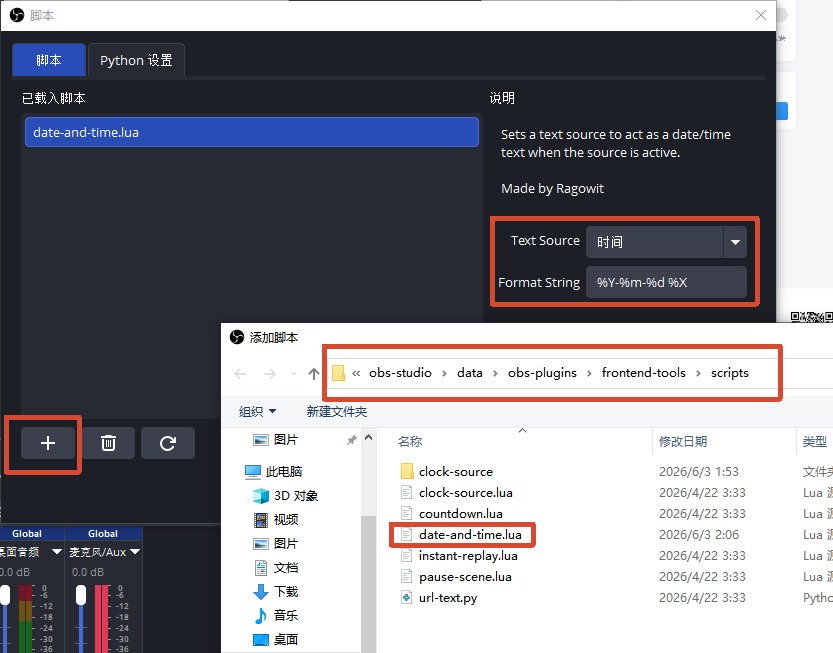Adjust the 麦克风/Aux volume slider
Screen dimensions: 833x653
[x=81, y=595]
